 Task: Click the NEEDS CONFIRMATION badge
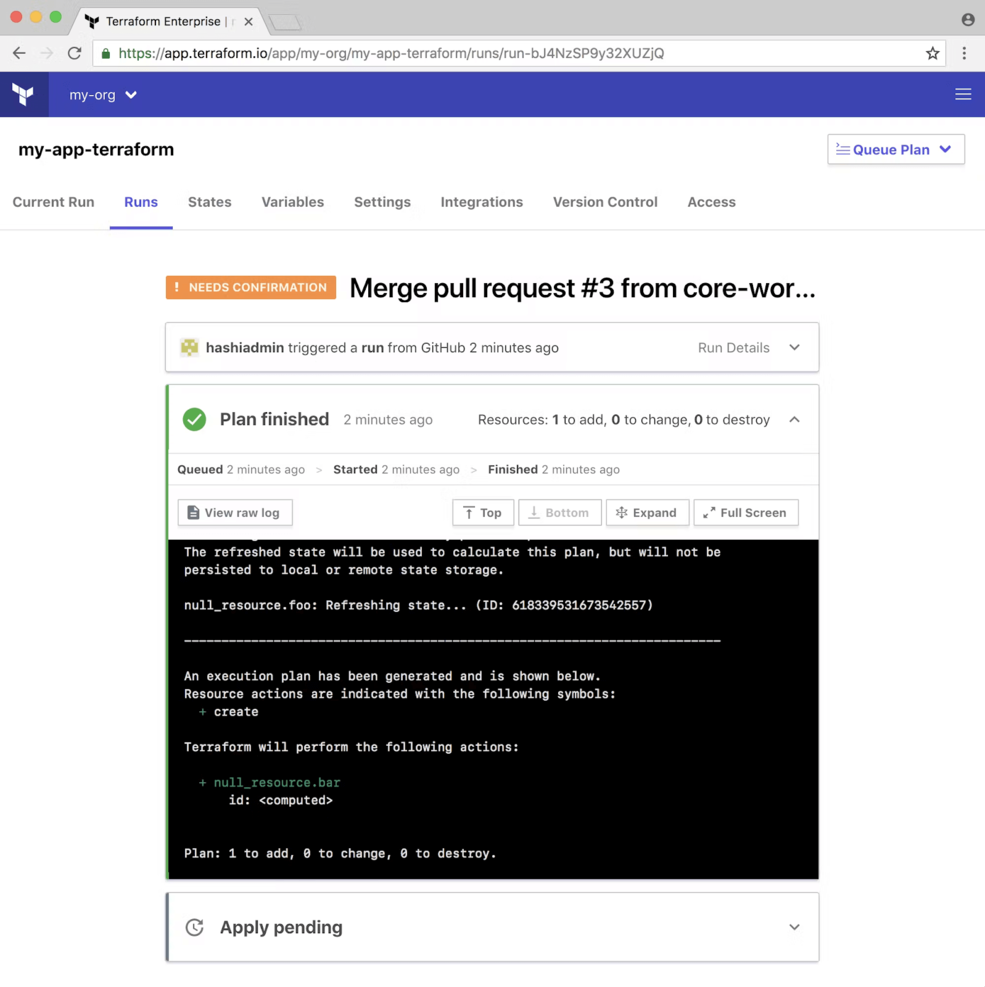pyautogui.click(x=250, y=287)
